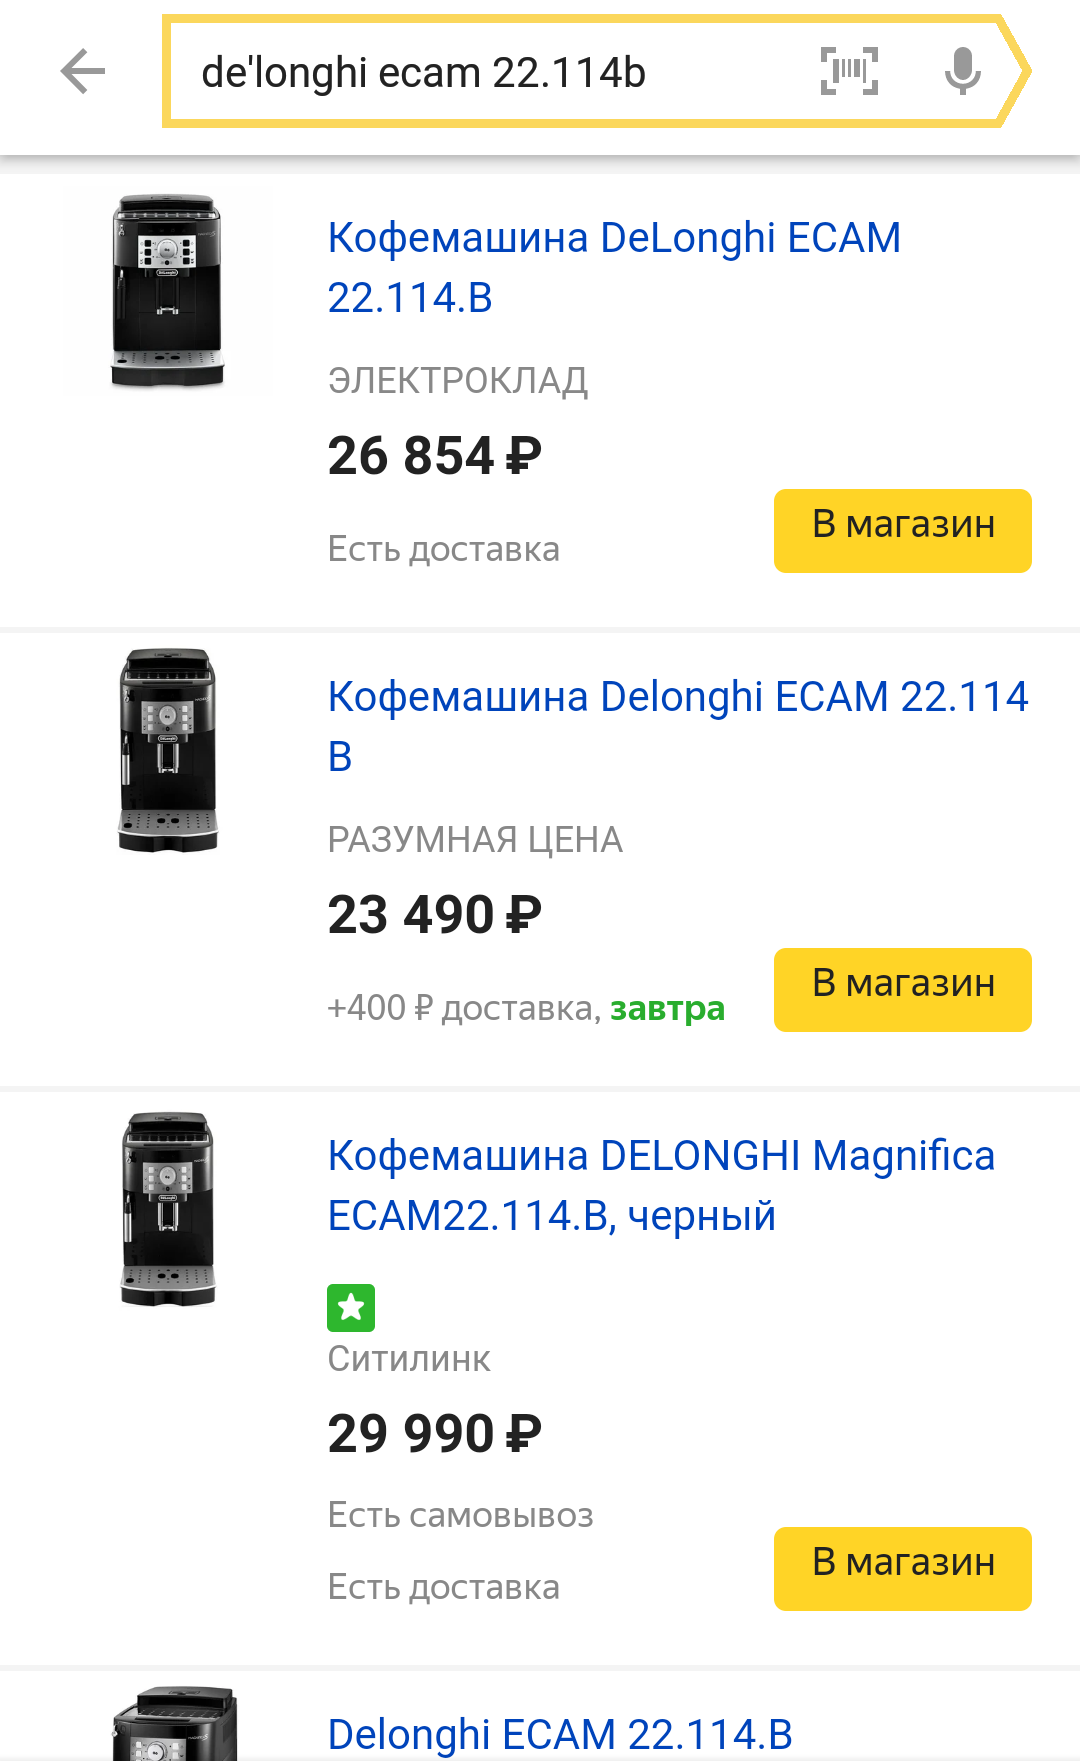Open DELONGHI Magnifica ECAM22.114.B черный link

coord(661,1185)
